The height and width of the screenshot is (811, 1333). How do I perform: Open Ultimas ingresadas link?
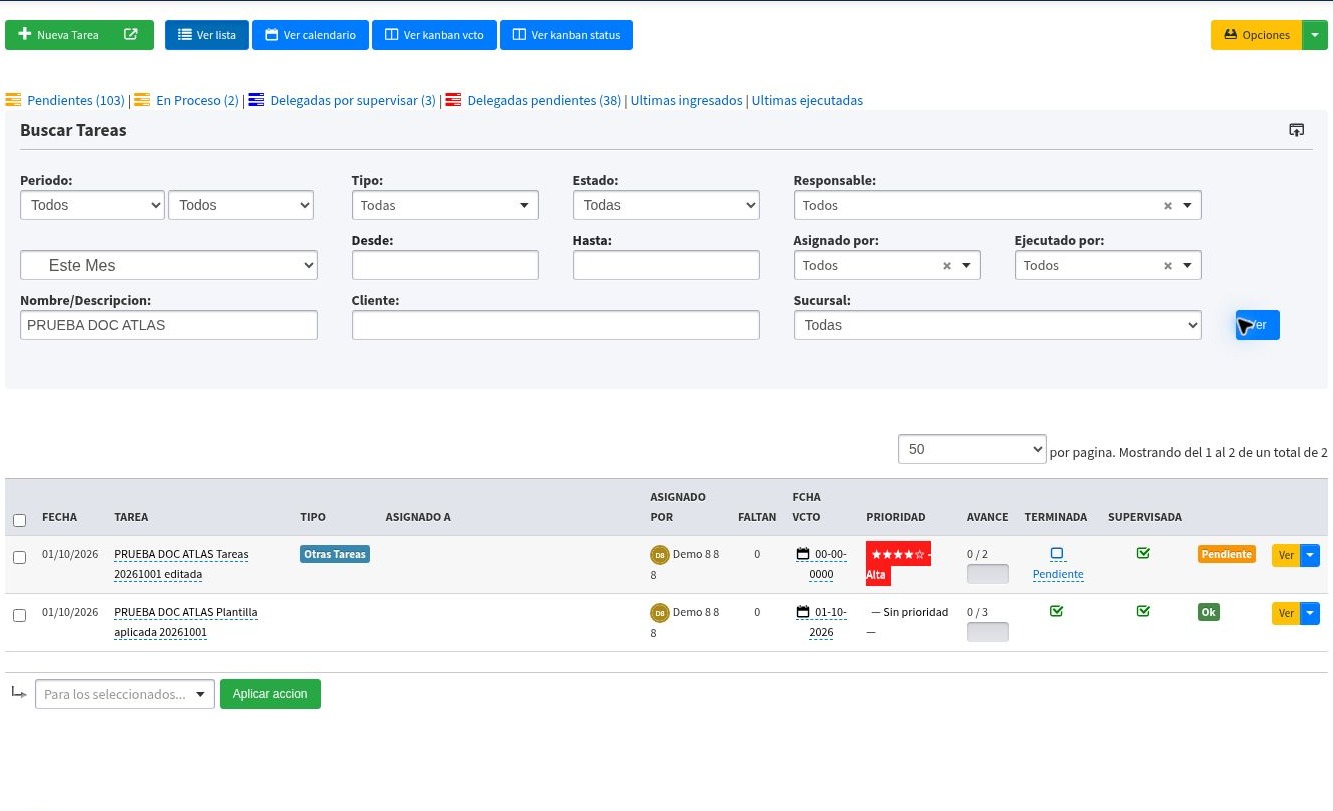(687, 100)
